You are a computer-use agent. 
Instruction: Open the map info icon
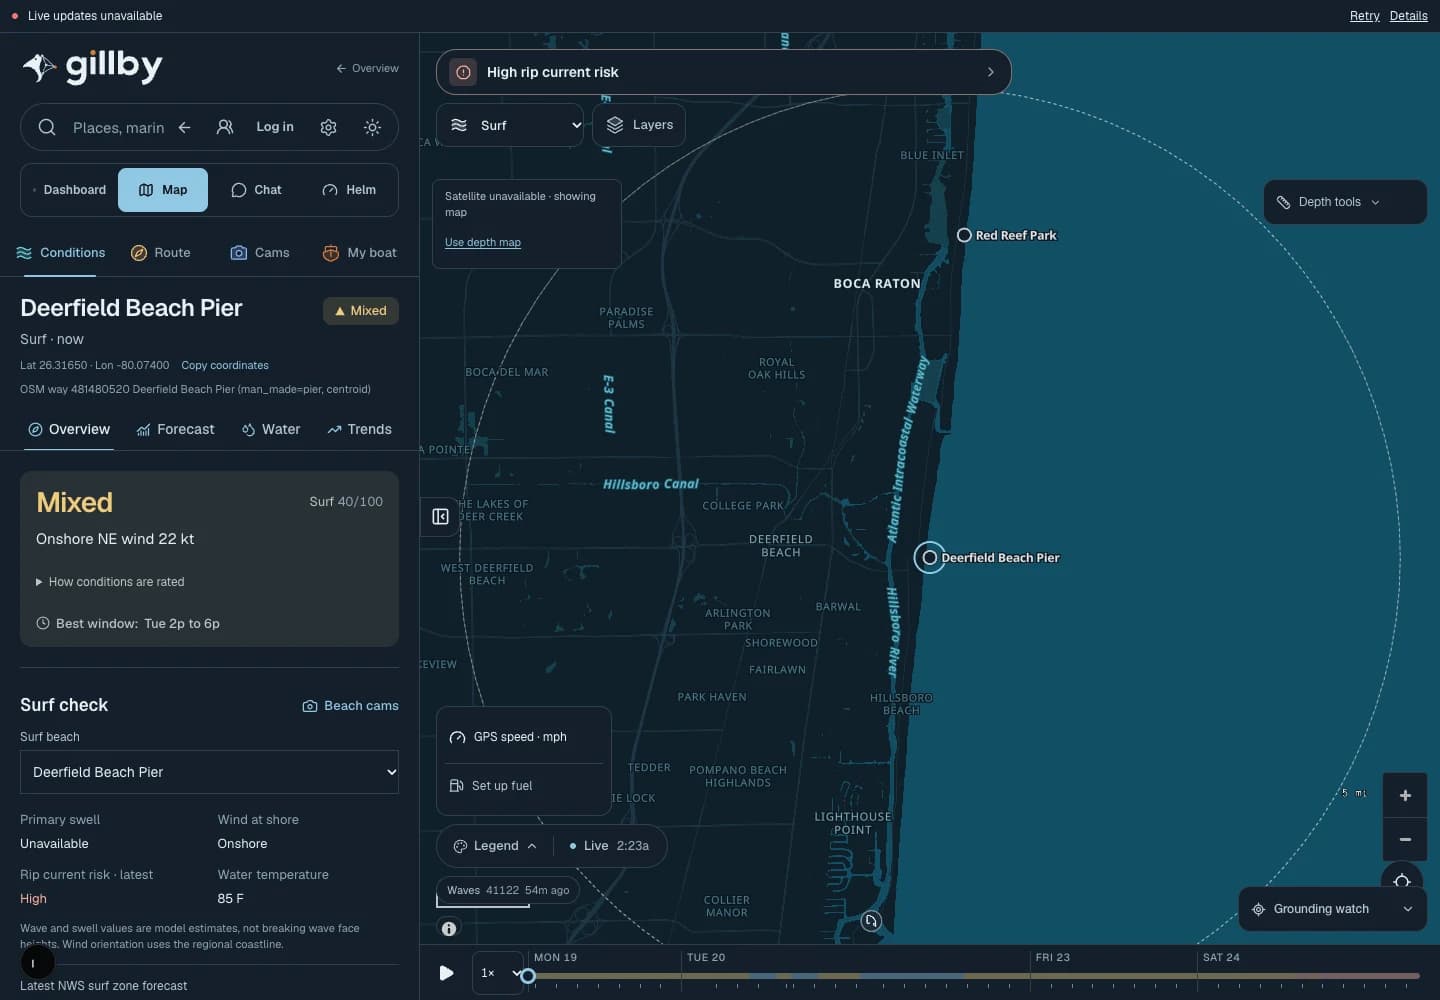[x=449, y=928]
